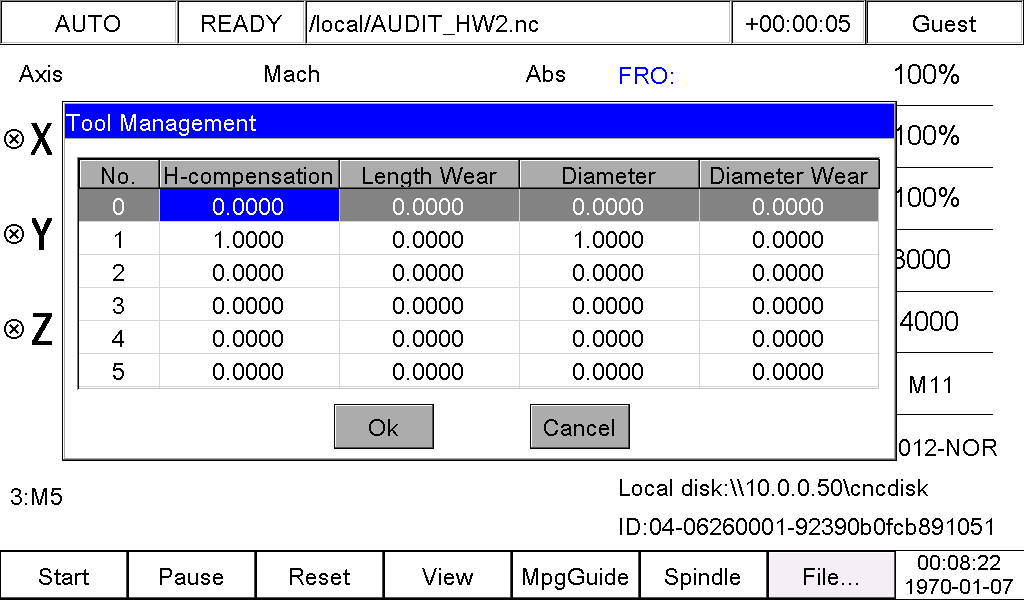
Task: Select the Diameter column header
Action: pyautogui.click(x=609, y=175)
